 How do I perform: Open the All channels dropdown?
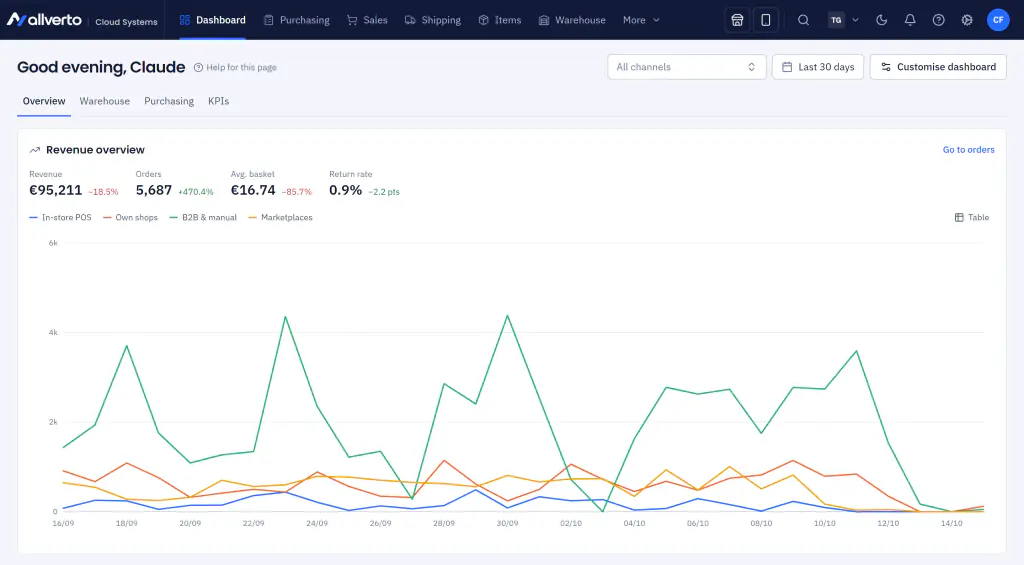(x=686, y=67)
